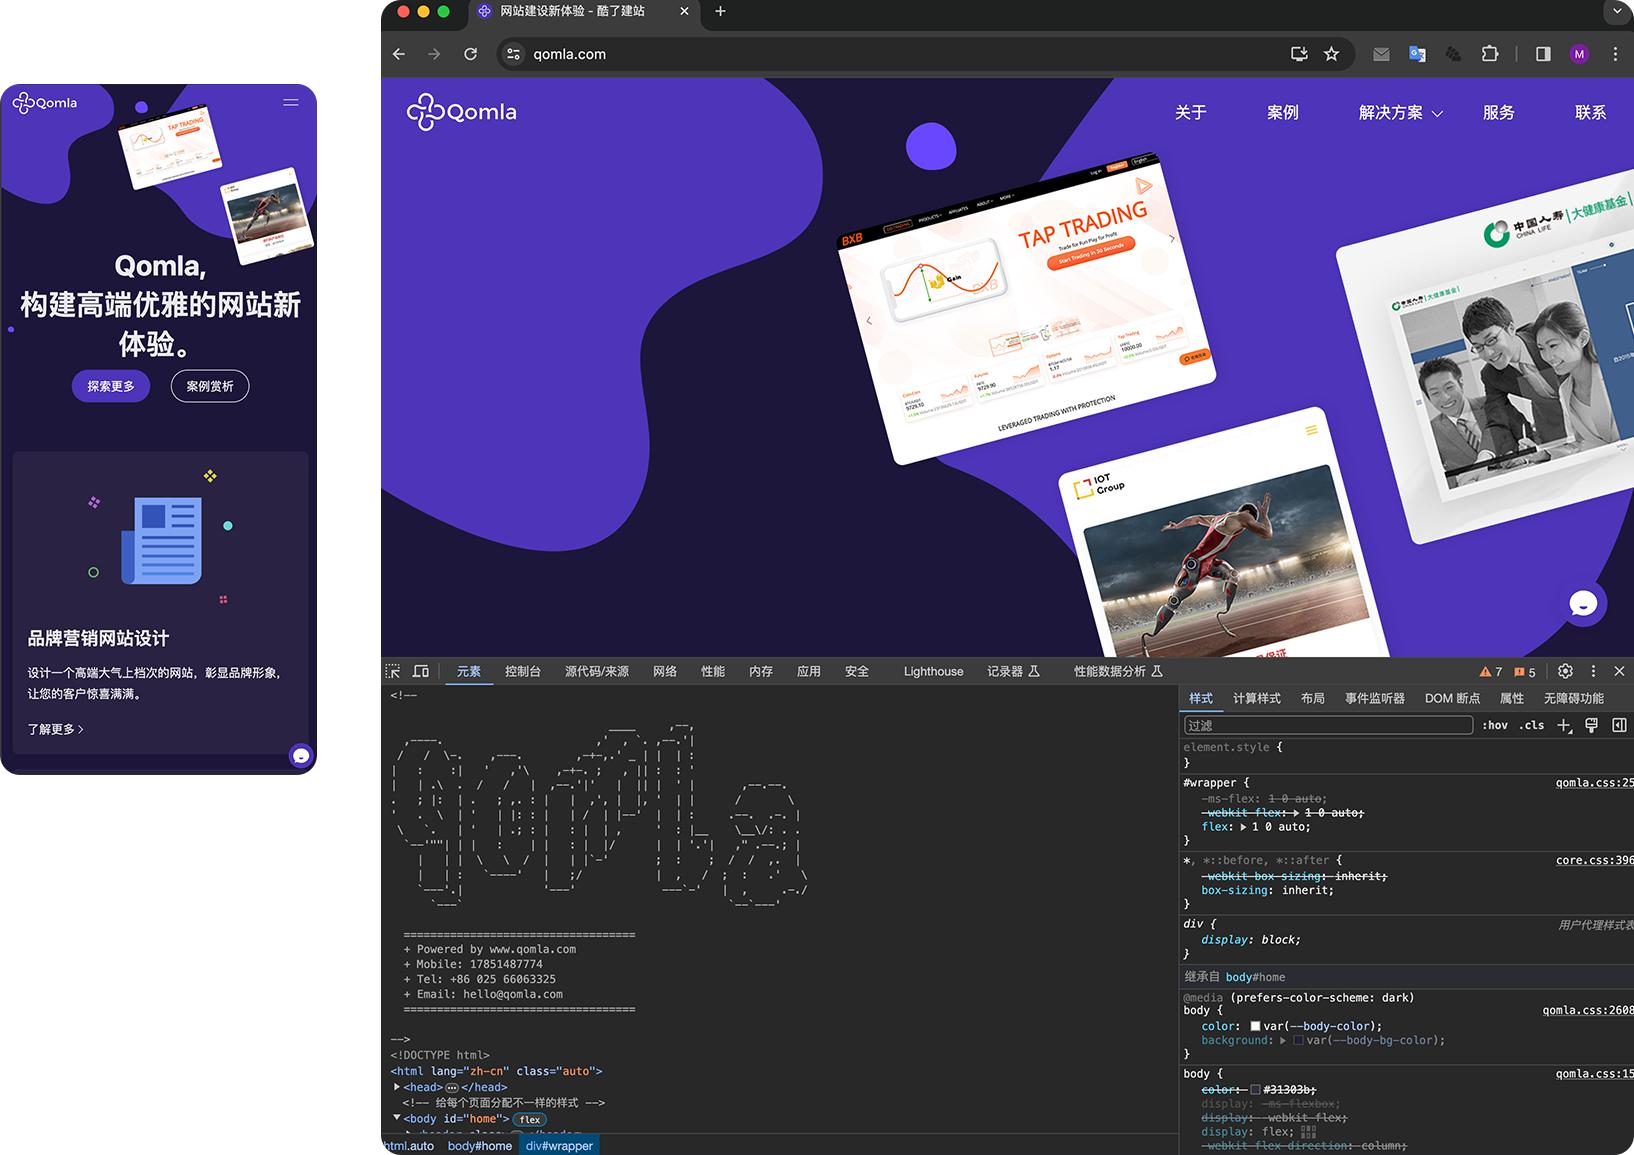Click the browser forward arrow
The width and height of the screenshot is (1634, 1155).
coord(434,54)
